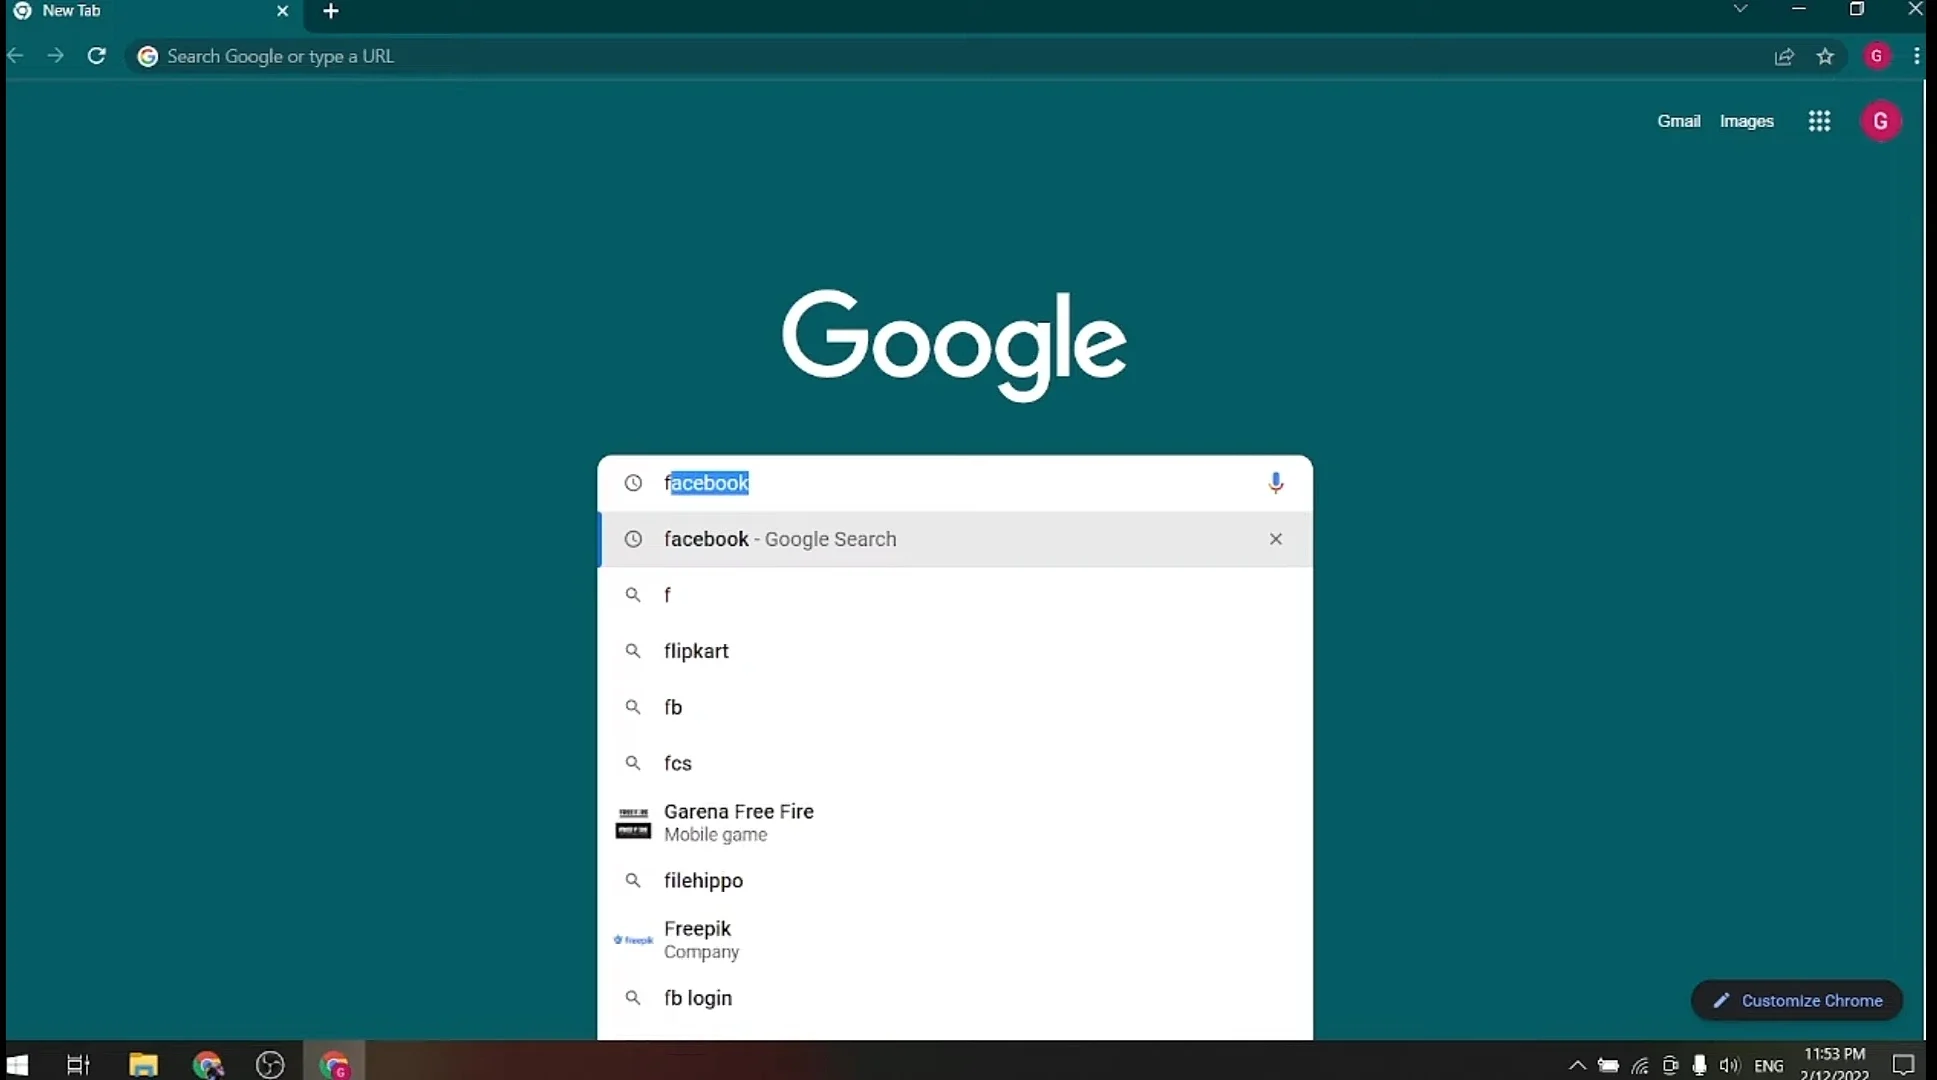Screen dimensions: 1937x1080
Task: Open the volume speaker tray icon
Action: [x=1729, y=1065]
